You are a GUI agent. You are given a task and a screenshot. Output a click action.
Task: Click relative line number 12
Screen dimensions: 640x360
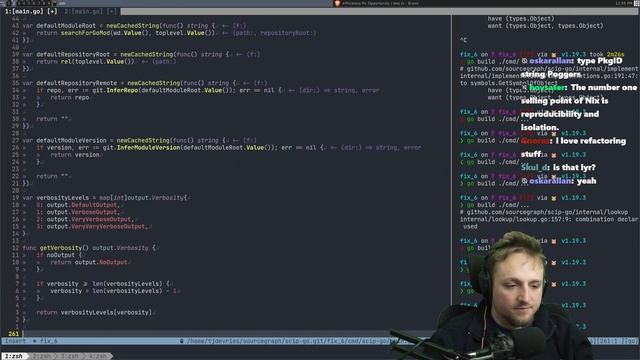click(16, 248)
